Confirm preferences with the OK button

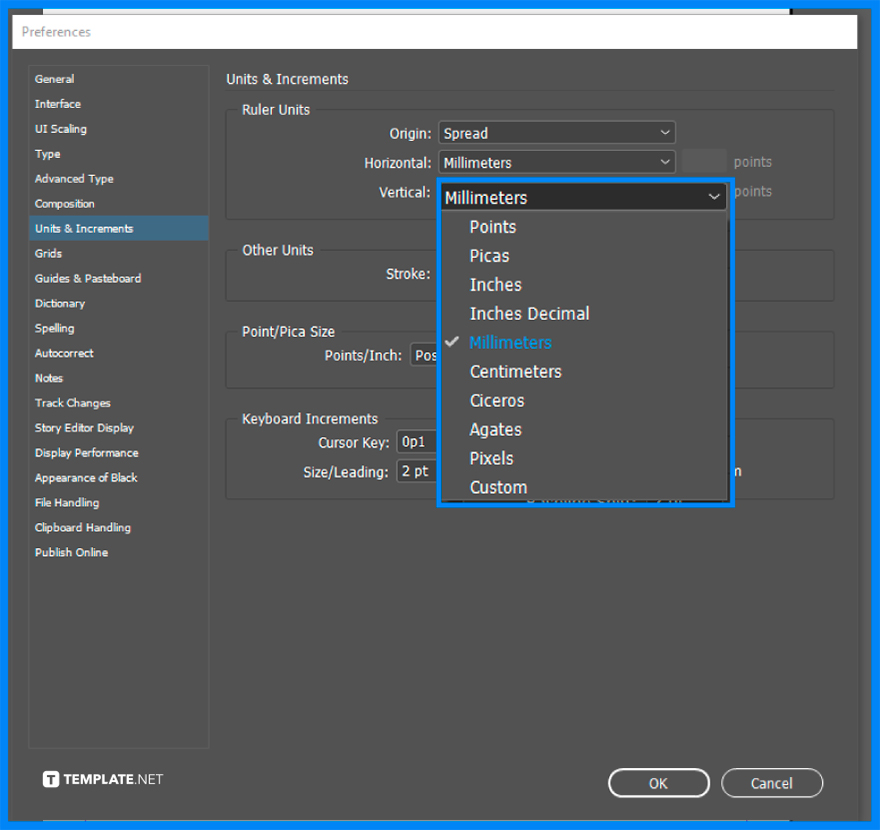[658, 783]
